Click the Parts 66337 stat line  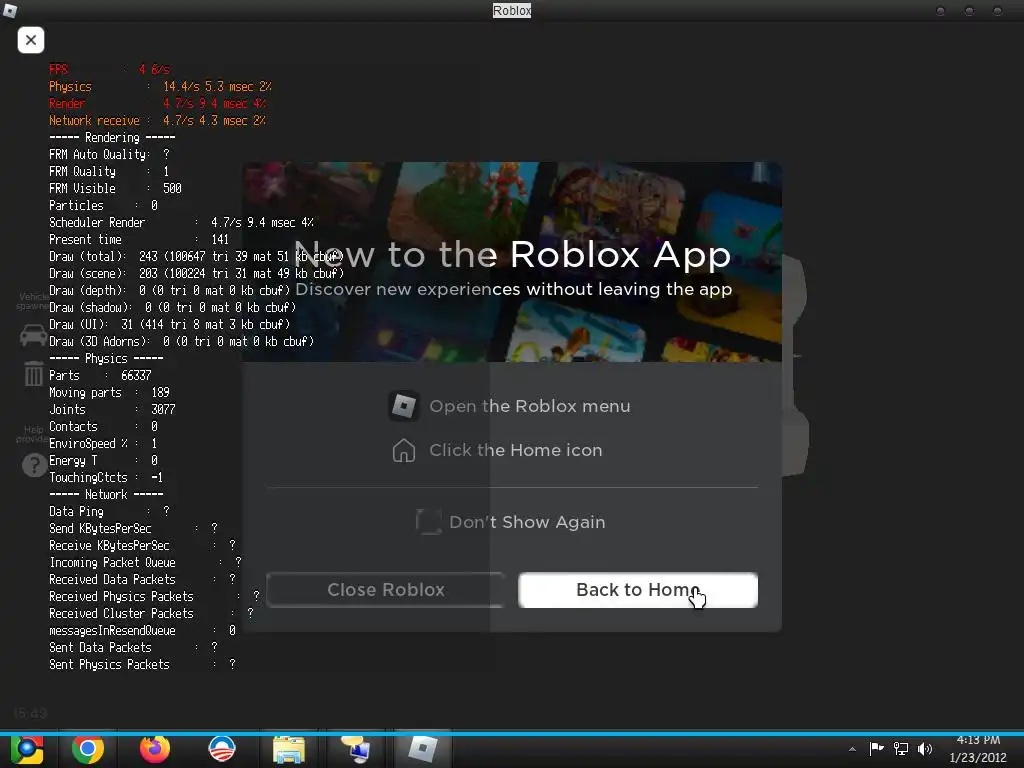(x=100, y=375)
